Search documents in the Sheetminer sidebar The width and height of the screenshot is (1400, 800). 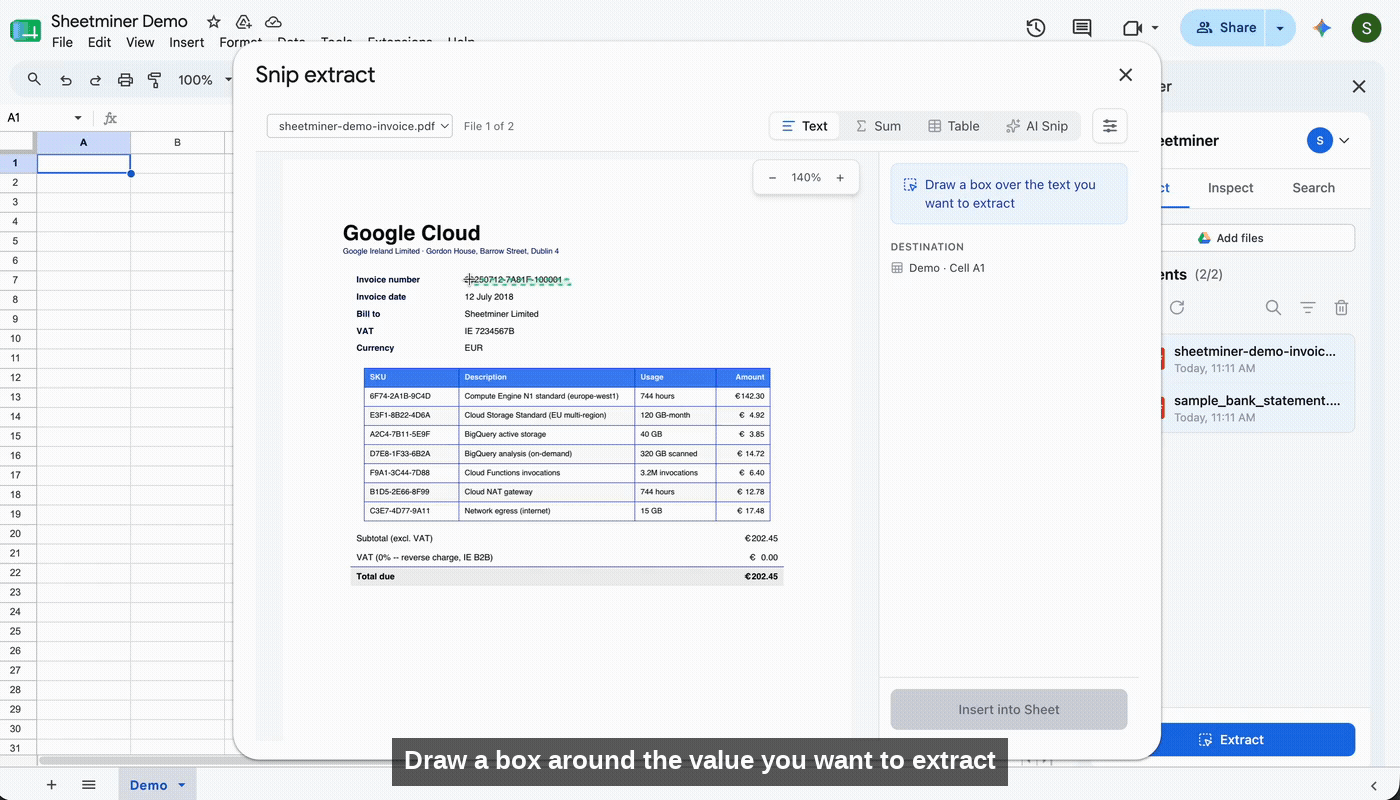click(x=1273, y=308)
